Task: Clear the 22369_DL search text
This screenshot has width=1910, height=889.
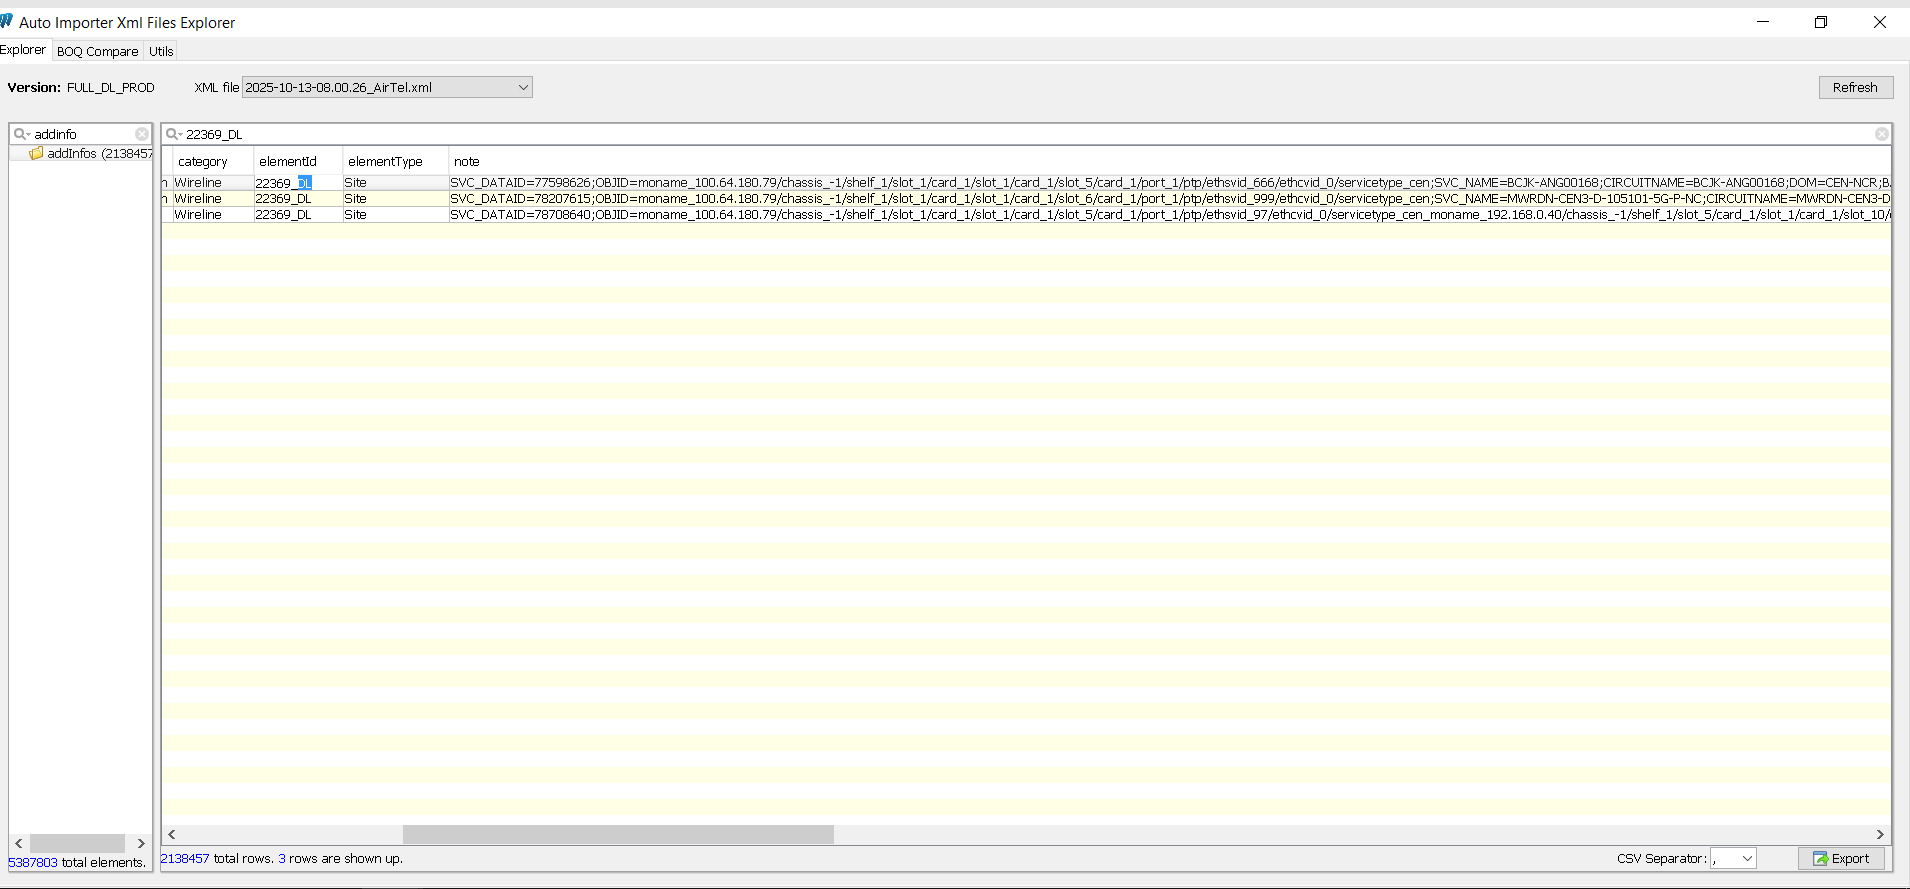Action: click(1881, 134)
